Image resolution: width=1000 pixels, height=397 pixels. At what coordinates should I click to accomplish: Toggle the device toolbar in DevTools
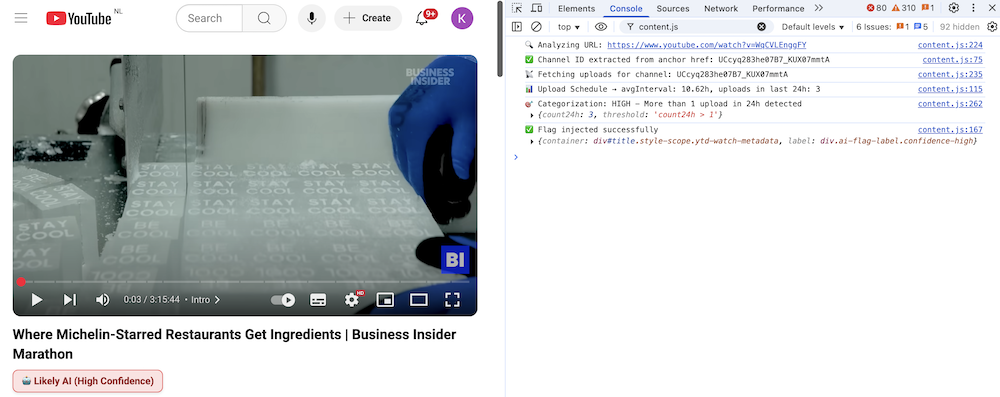click(x=536, y=8)
